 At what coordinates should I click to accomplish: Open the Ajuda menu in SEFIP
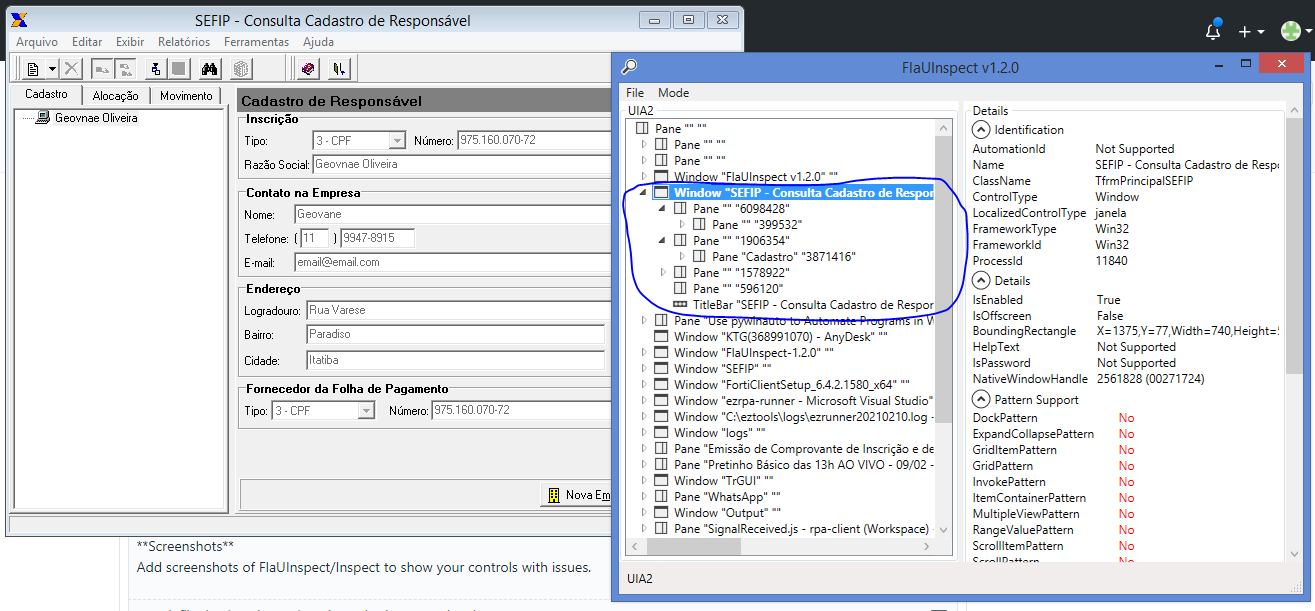(x=318, y=42)
